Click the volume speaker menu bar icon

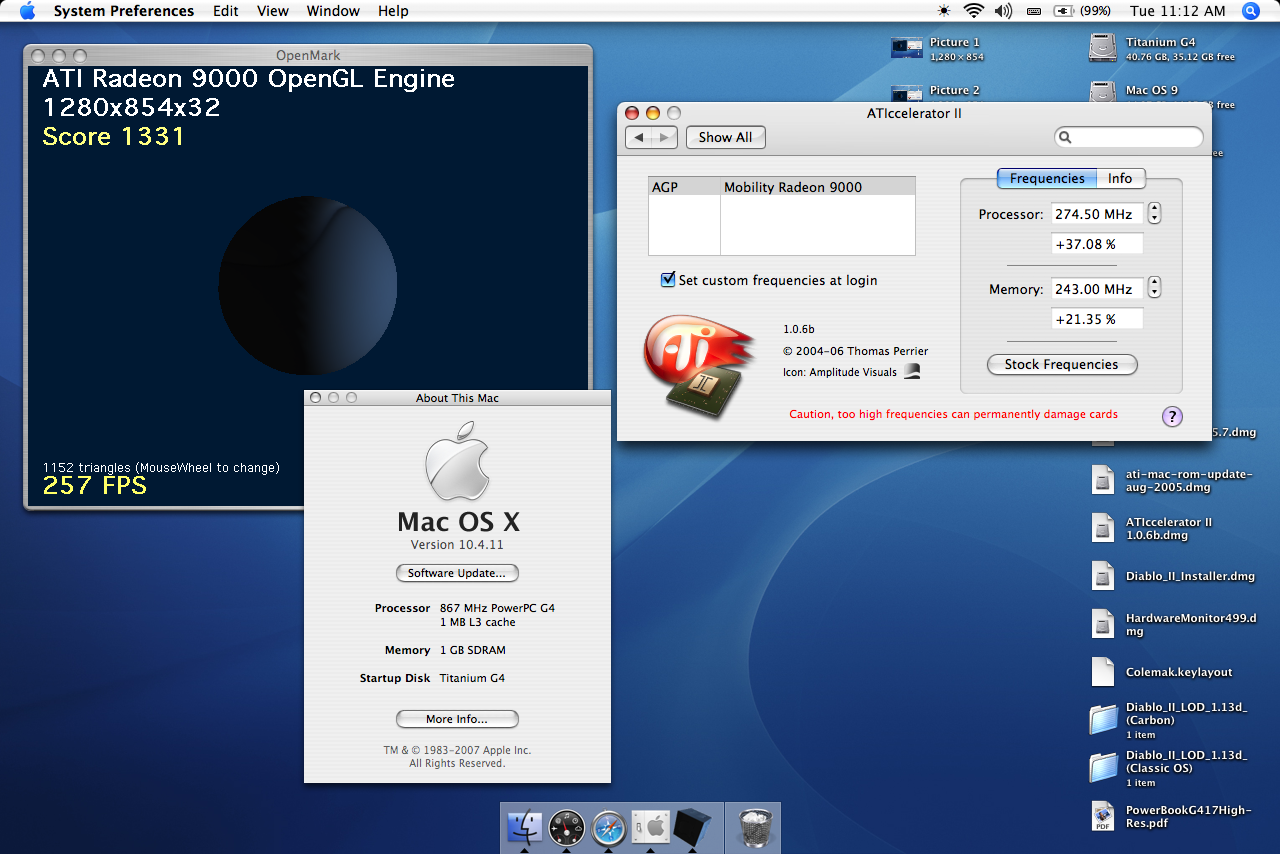click(1003, 11)
